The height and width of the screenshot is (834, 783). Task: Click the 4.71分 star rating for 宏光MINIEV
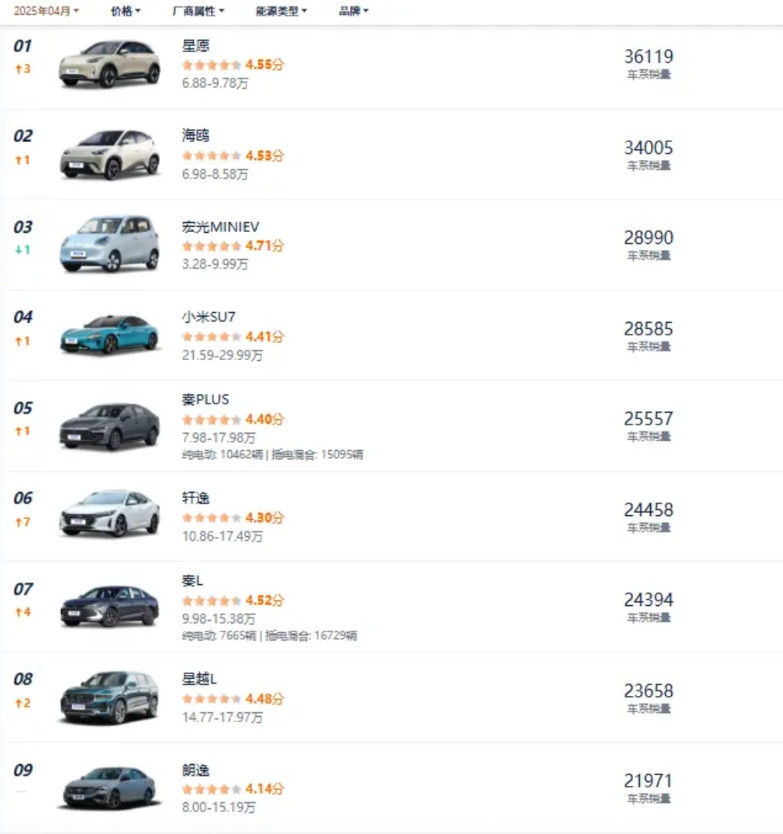coord(233,246)
